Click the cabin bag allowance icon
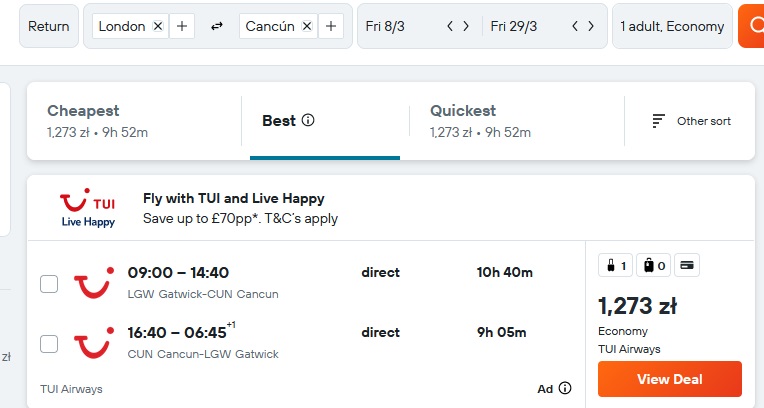The height and width of the screenshot is (408, 764). [615, 266]
